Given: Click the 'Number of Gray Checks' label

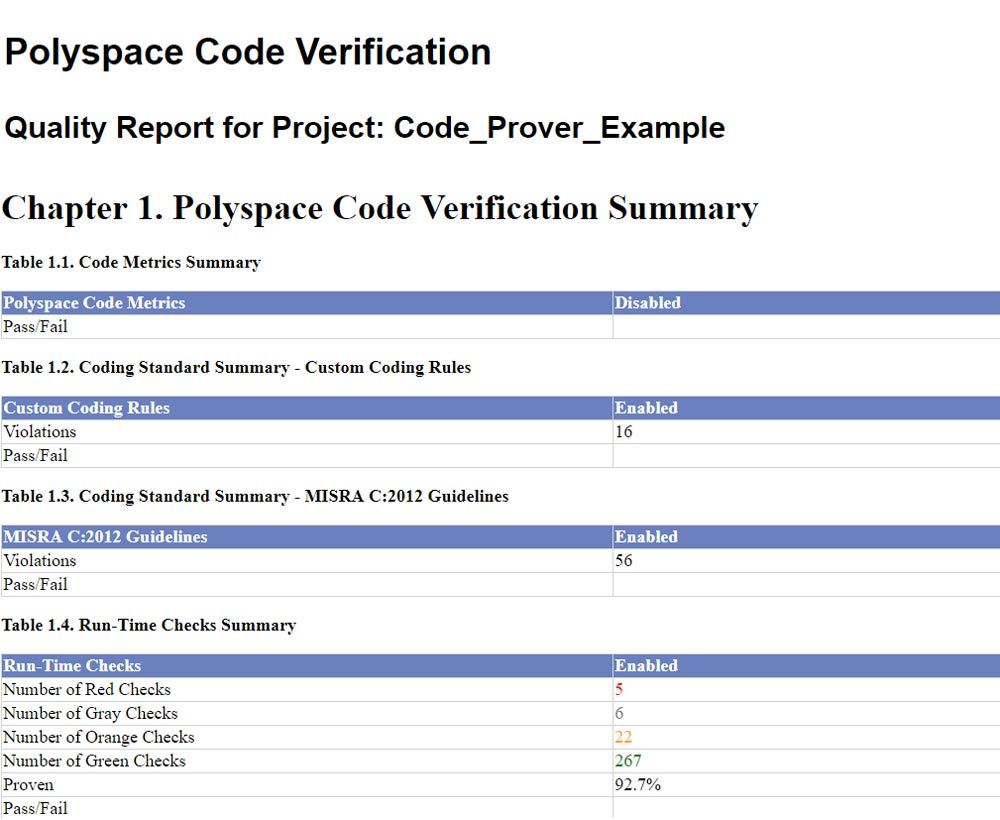Looking at the screenshot, I should 90,713.
